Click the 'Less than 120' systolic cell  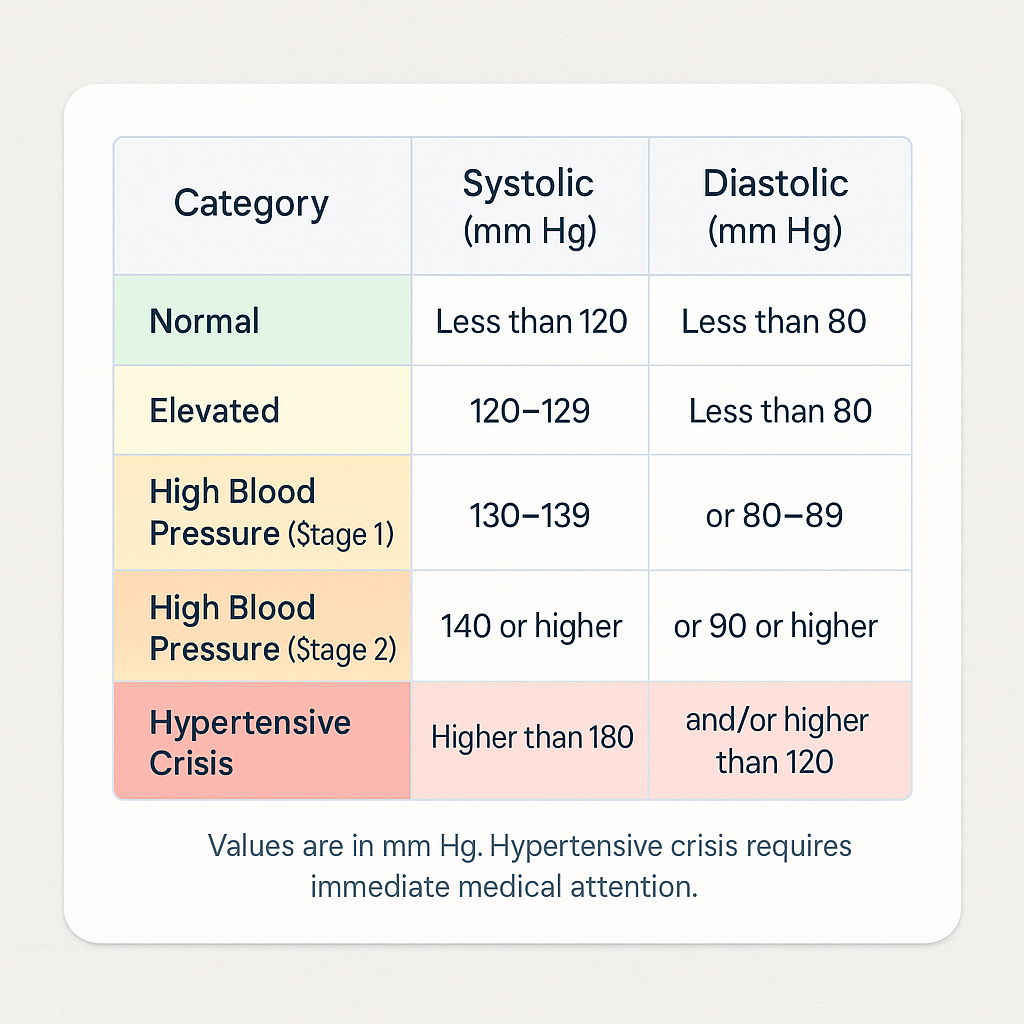click(x=531, y=321)
